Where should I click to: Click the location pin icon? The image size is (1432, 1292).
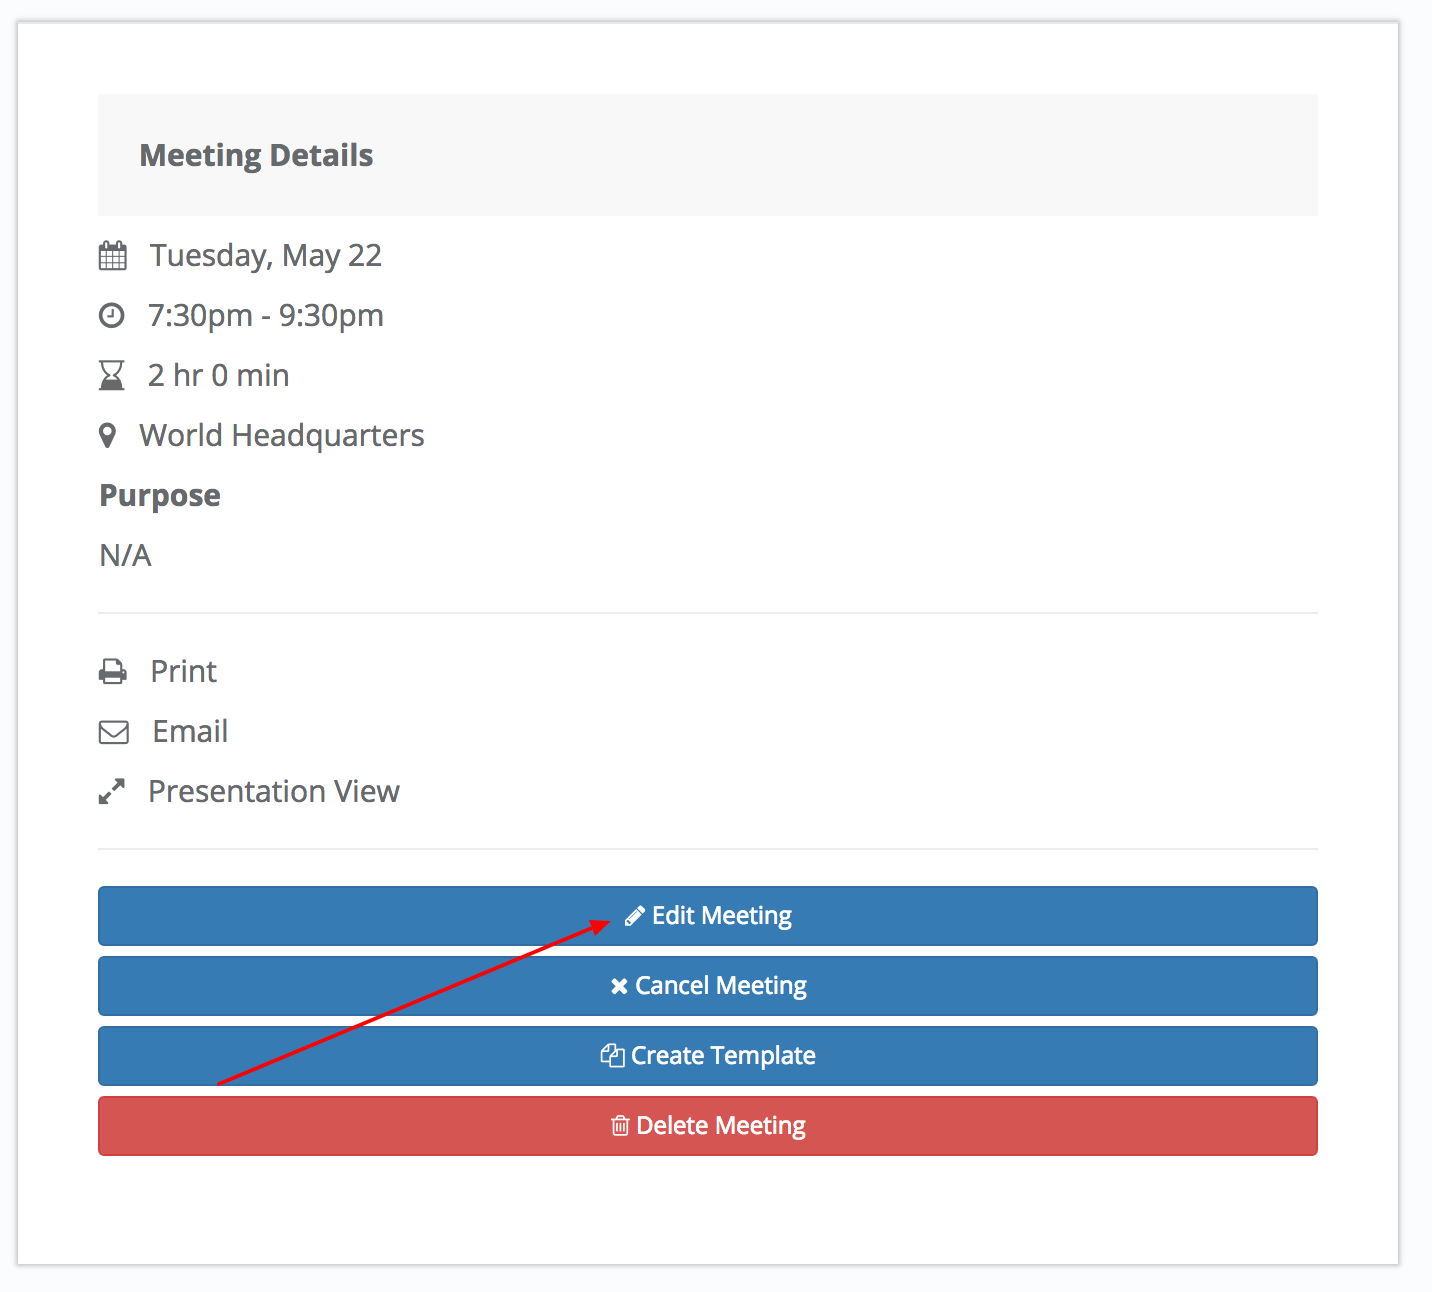click(x=108, y=436)
